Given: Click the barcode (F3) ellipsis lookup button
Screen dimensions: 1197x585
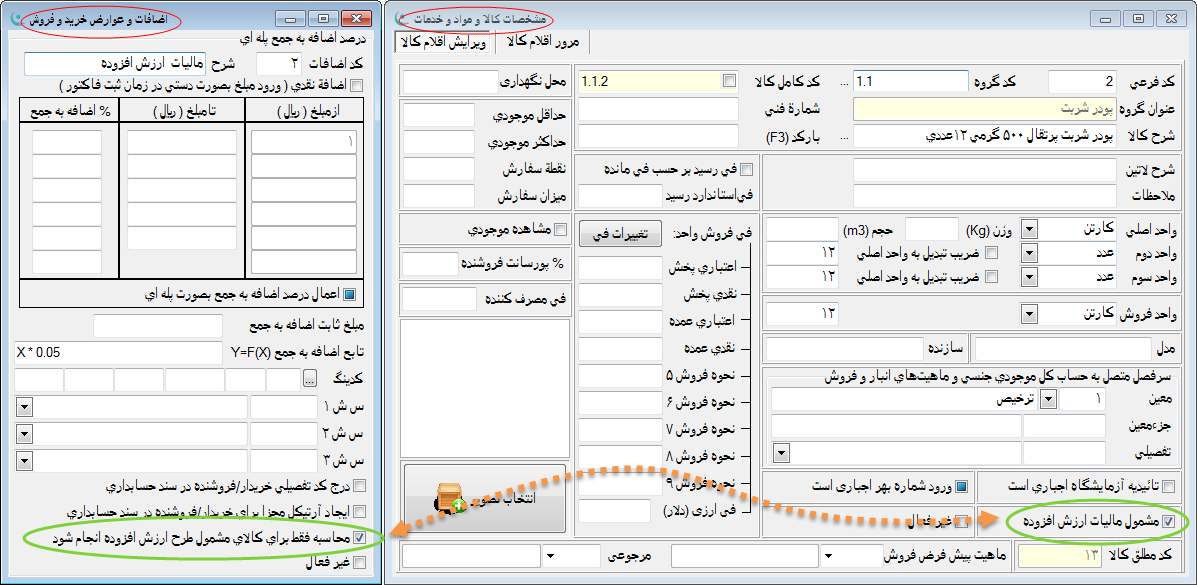Looking at the screenshot, I should (x=845, y=136).
